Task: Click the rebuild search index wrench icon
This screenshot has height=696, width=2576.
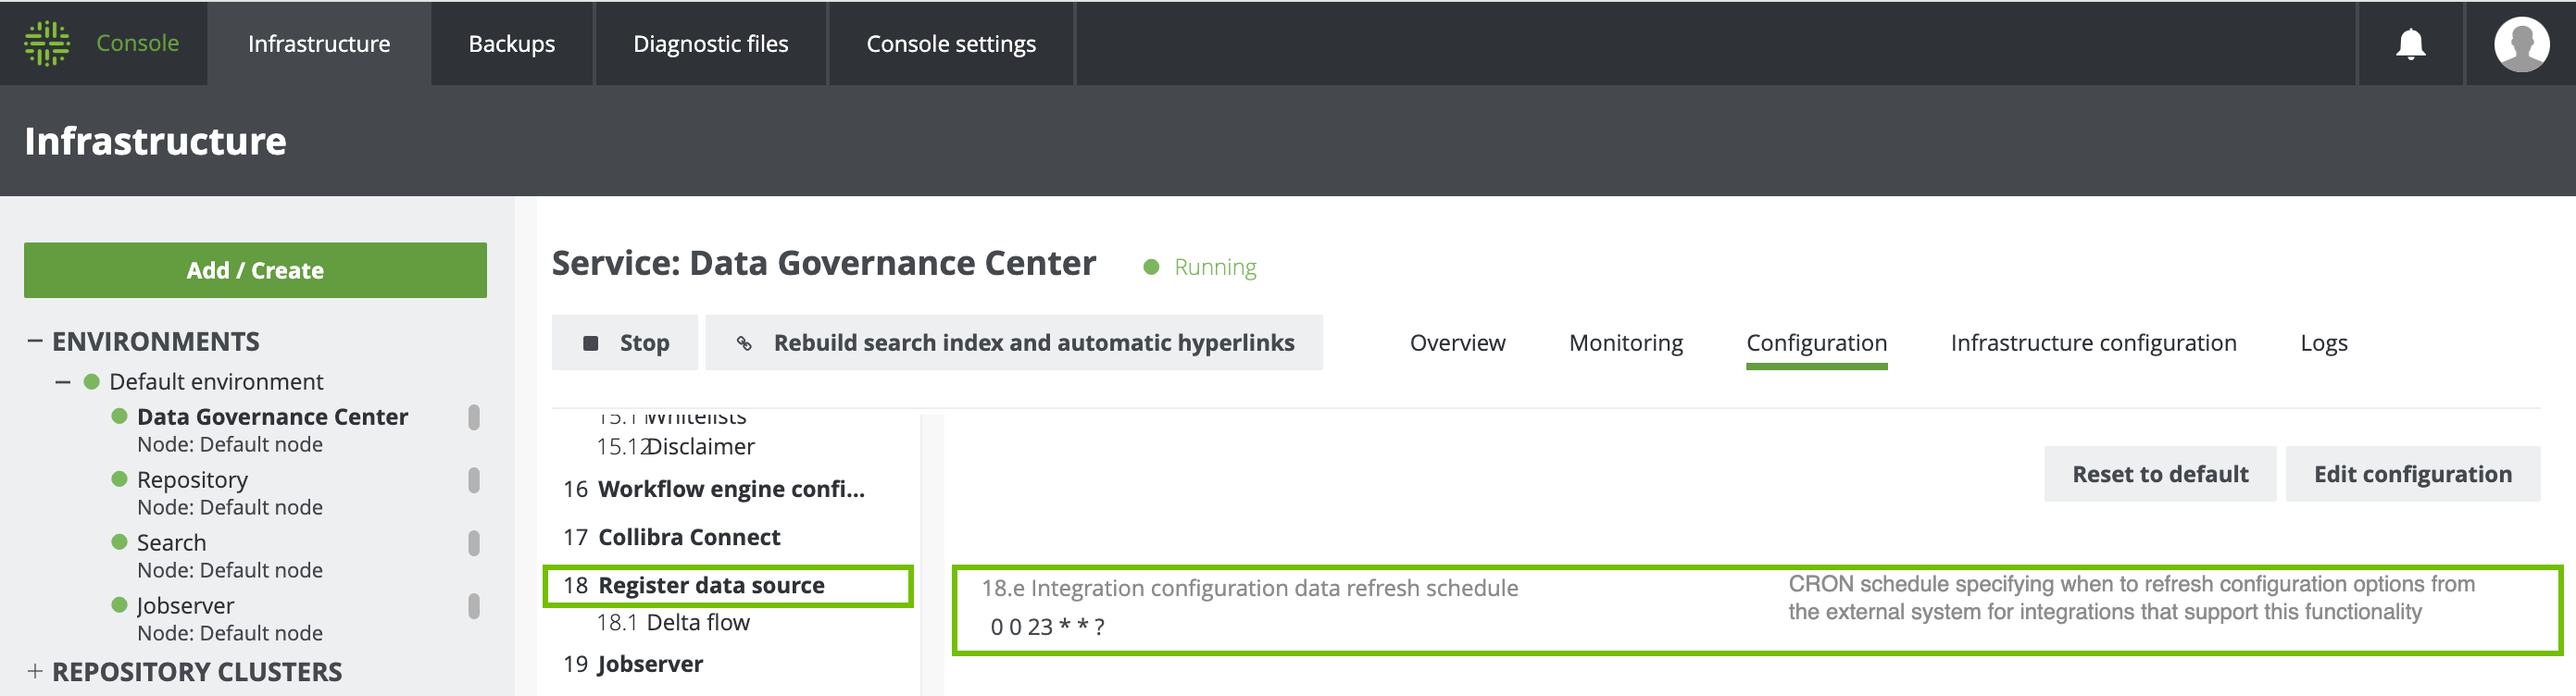Action: (744, 343)
